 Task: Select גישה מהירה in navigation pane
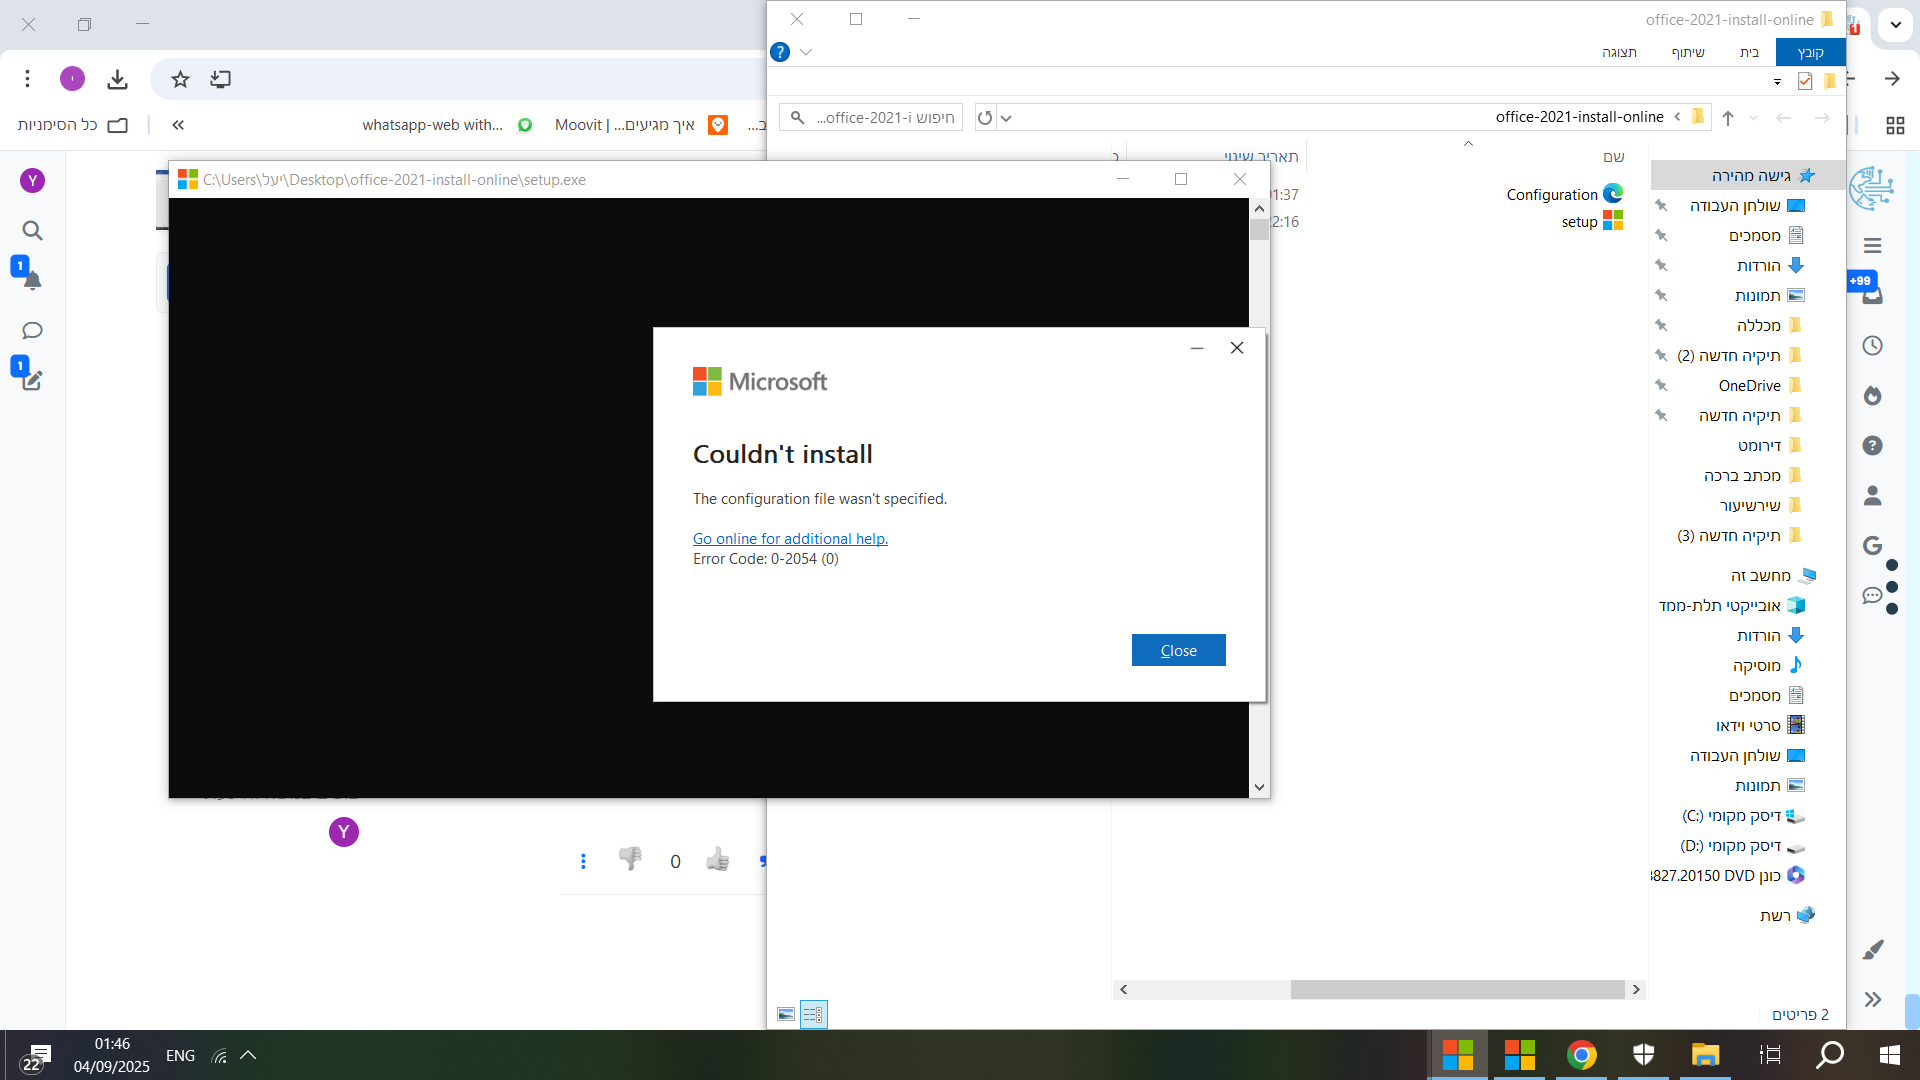(1748, 175)
